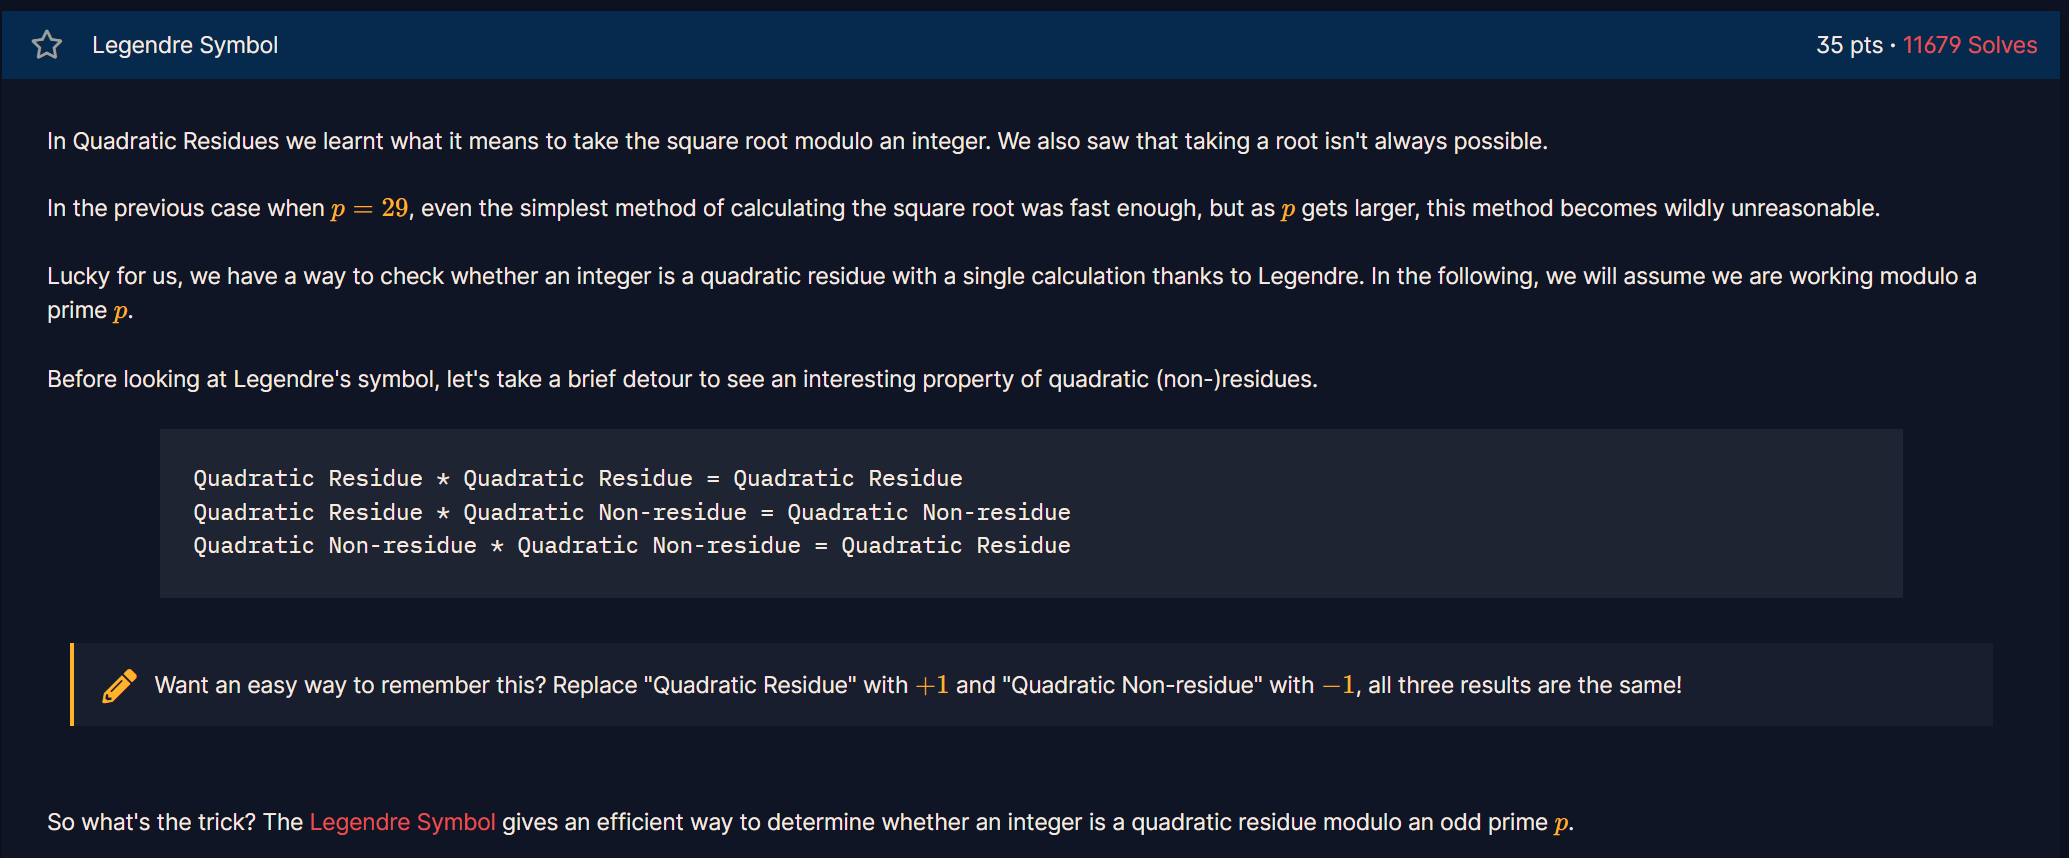The width and height of the screenshot is (2069, 858).
Task: Click the first code line, Residue * Residue
Action: click(578, 478)
